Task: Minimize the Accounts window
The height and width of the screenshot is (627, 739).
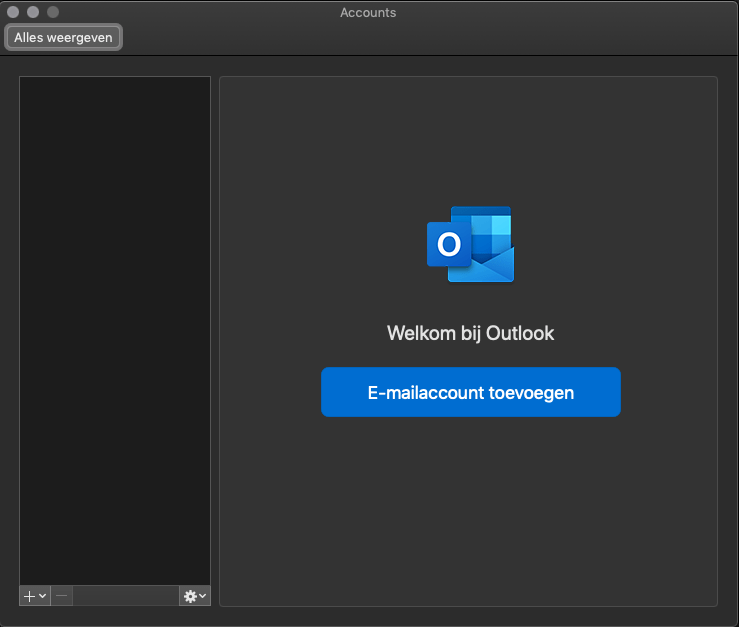Action: (x=33, y=12)
